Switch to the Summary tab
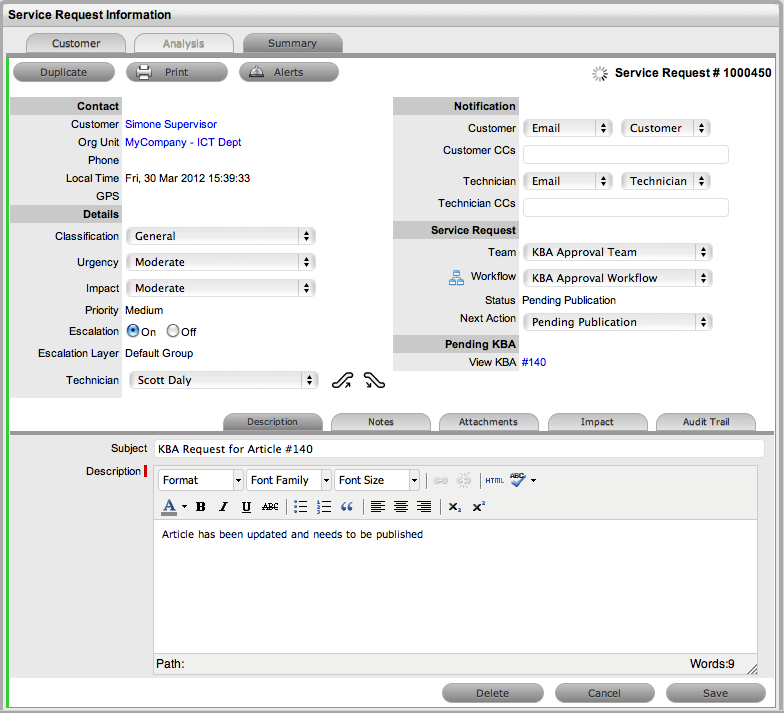This screenshot has width=784, height=713. click(x=292, y=44)
